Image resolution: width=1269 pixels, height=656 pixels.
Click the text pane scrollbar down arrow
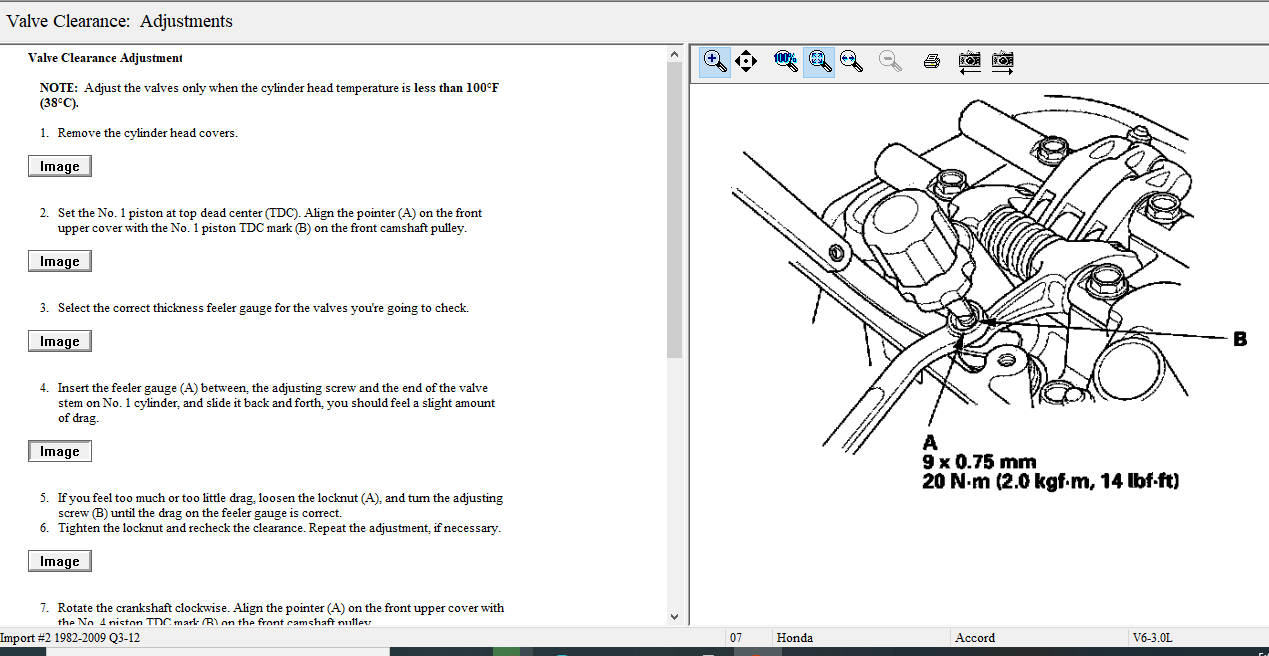tap(674, 617)
